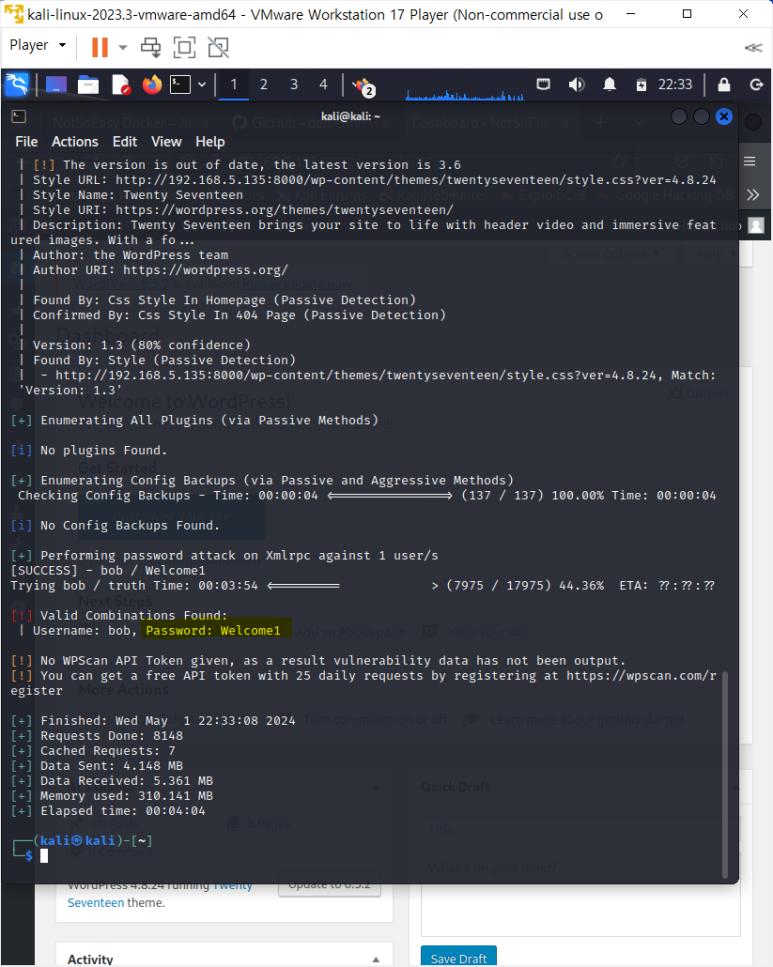Click the 22:33 clock in panel
The width and height of the screenshot is (773, 967).
pyautogui.click(x=675, y=84)
